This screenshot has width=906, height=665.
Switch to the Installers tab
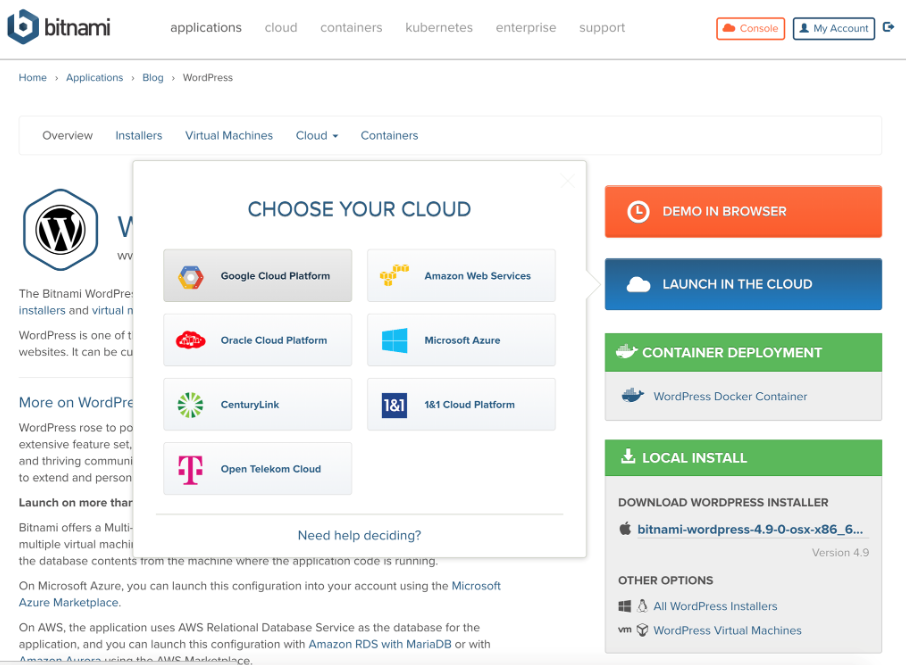(138, 135)
